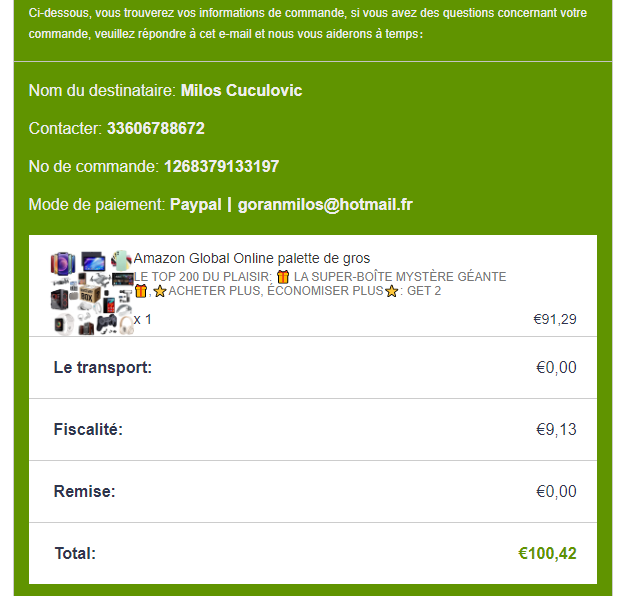Click the gift box emoji before 'LA SUPER-BOÎTE'
The height and width of the screenshot is (596, 637).
283,277
